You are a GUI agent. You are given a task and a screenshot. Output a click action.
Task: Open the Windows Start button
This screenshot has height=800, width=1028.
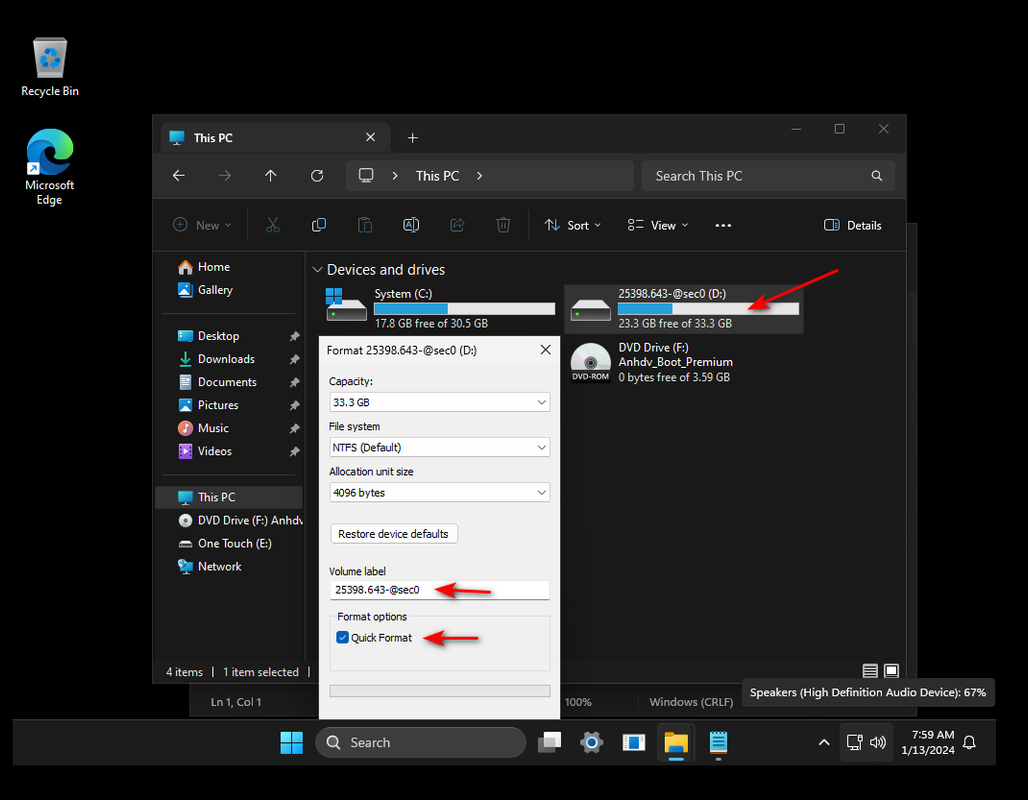click(292, 742)
